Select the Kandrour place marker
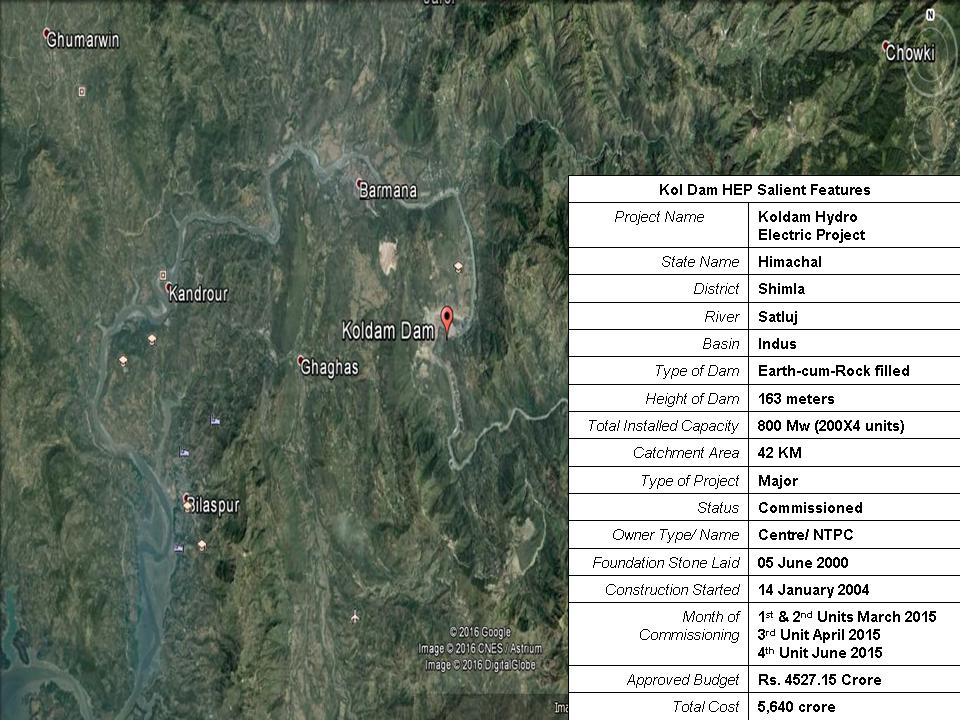 (170, 288)
